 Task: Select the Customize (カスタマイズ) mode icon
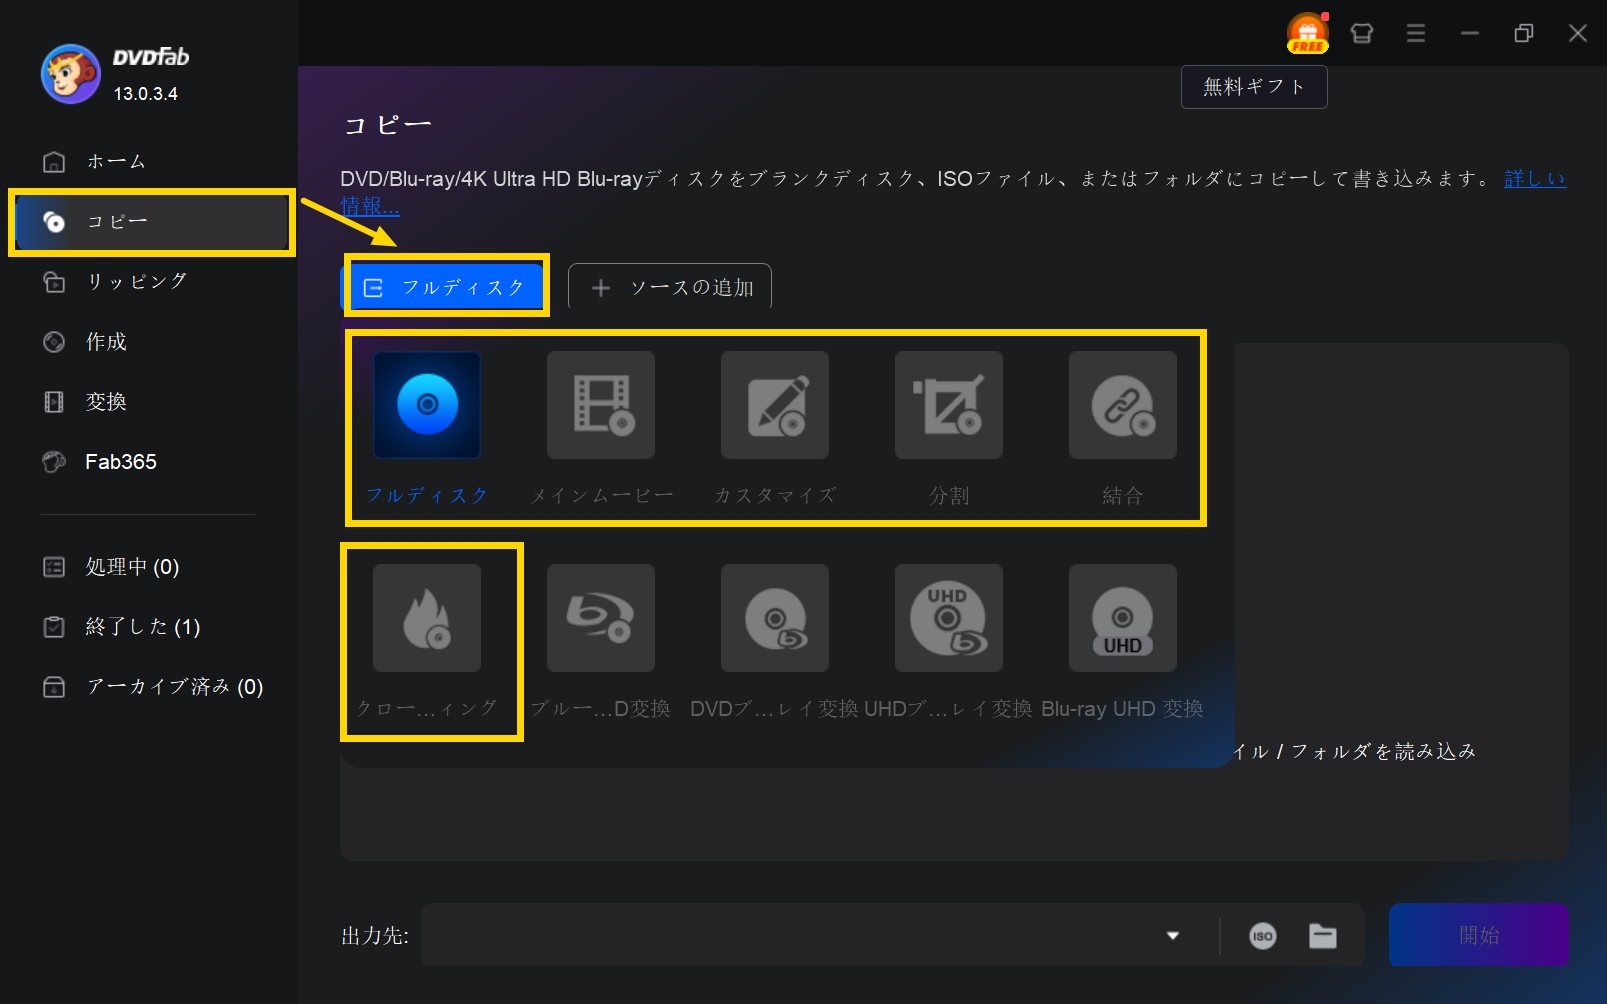coord(775,405)
